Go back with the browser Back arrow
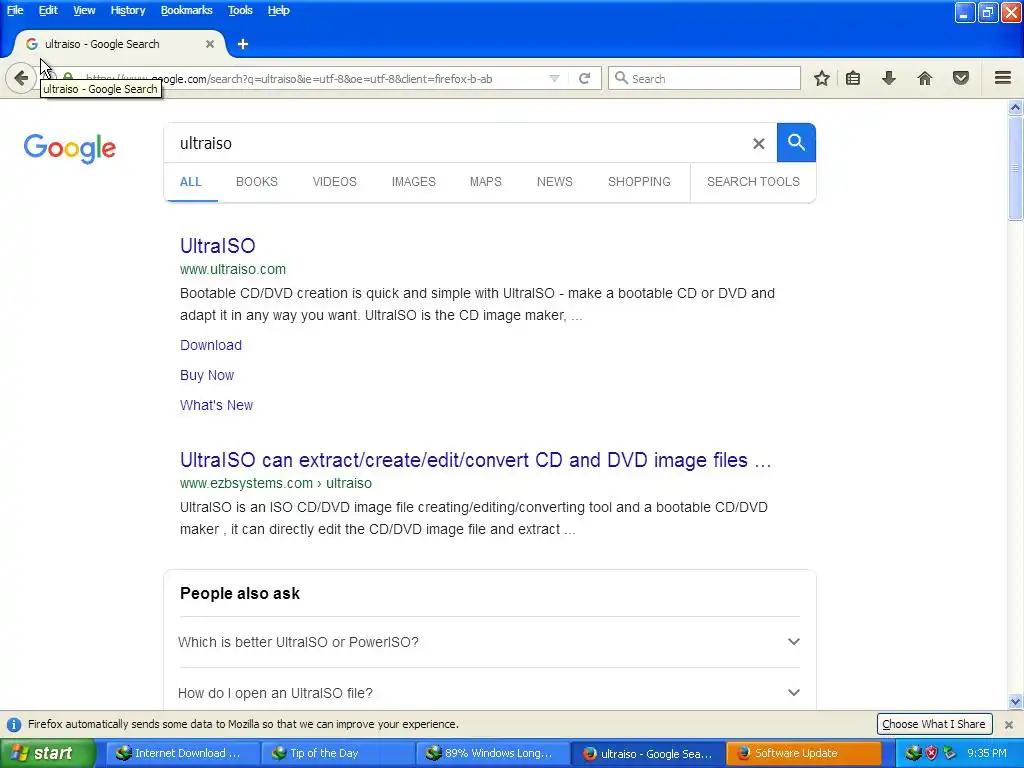Viewport: 1024px width, 768px height. click(x=21, y=78)
